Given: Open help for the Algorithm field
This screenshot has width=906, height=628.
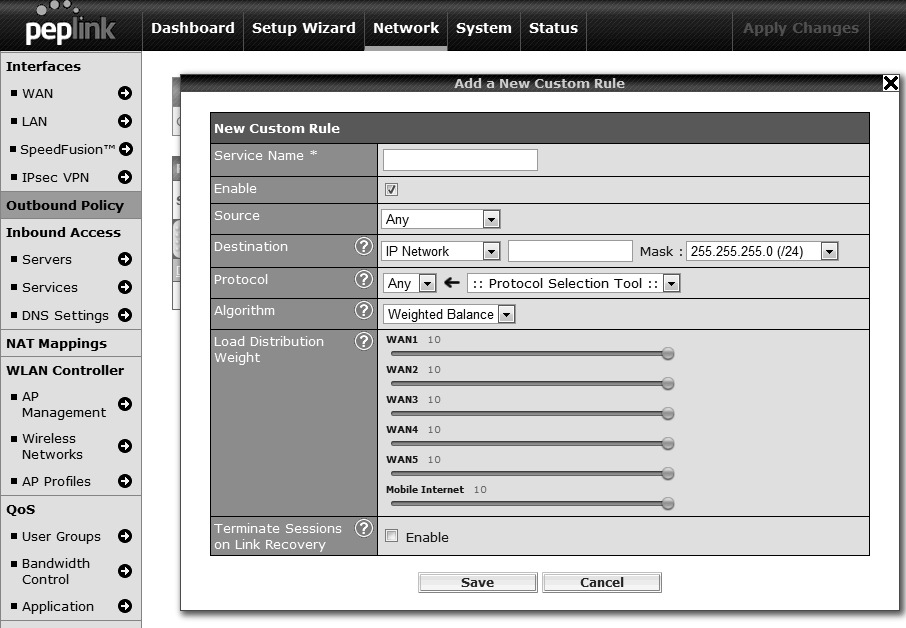Looking at the screenshot, I should pos(363,311).
